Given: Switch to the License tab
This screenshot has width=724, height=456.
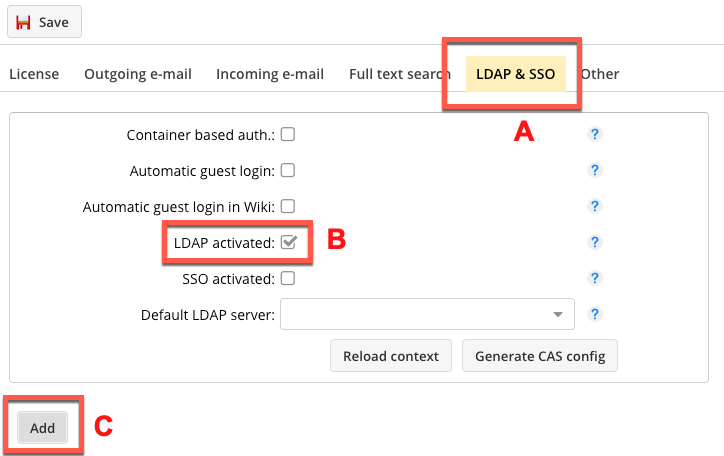Looking at the screenshot, I should [34, 74].
